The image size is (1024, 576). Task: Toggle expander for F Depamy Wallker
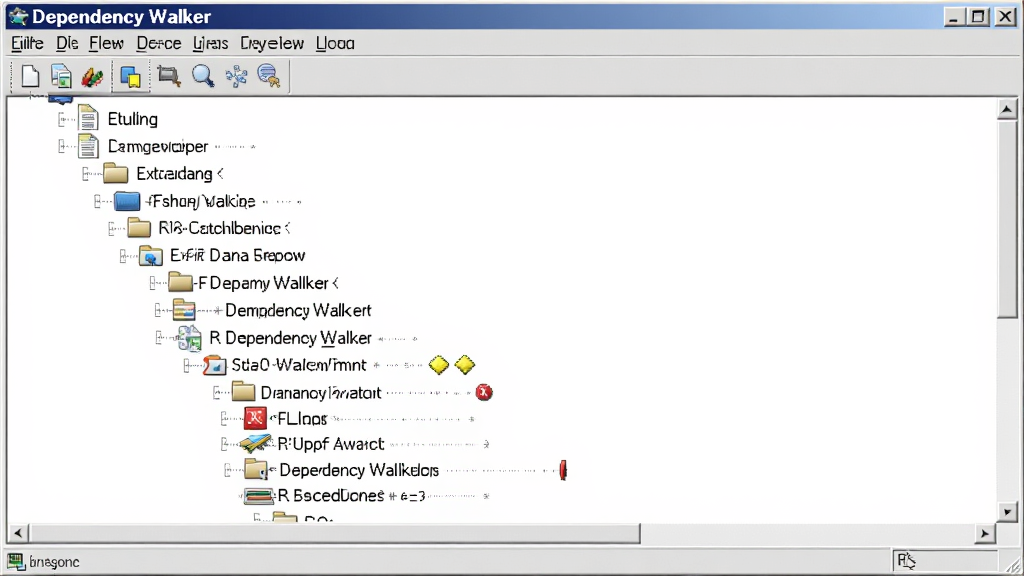pyautogui.click(x=153, y=283)
